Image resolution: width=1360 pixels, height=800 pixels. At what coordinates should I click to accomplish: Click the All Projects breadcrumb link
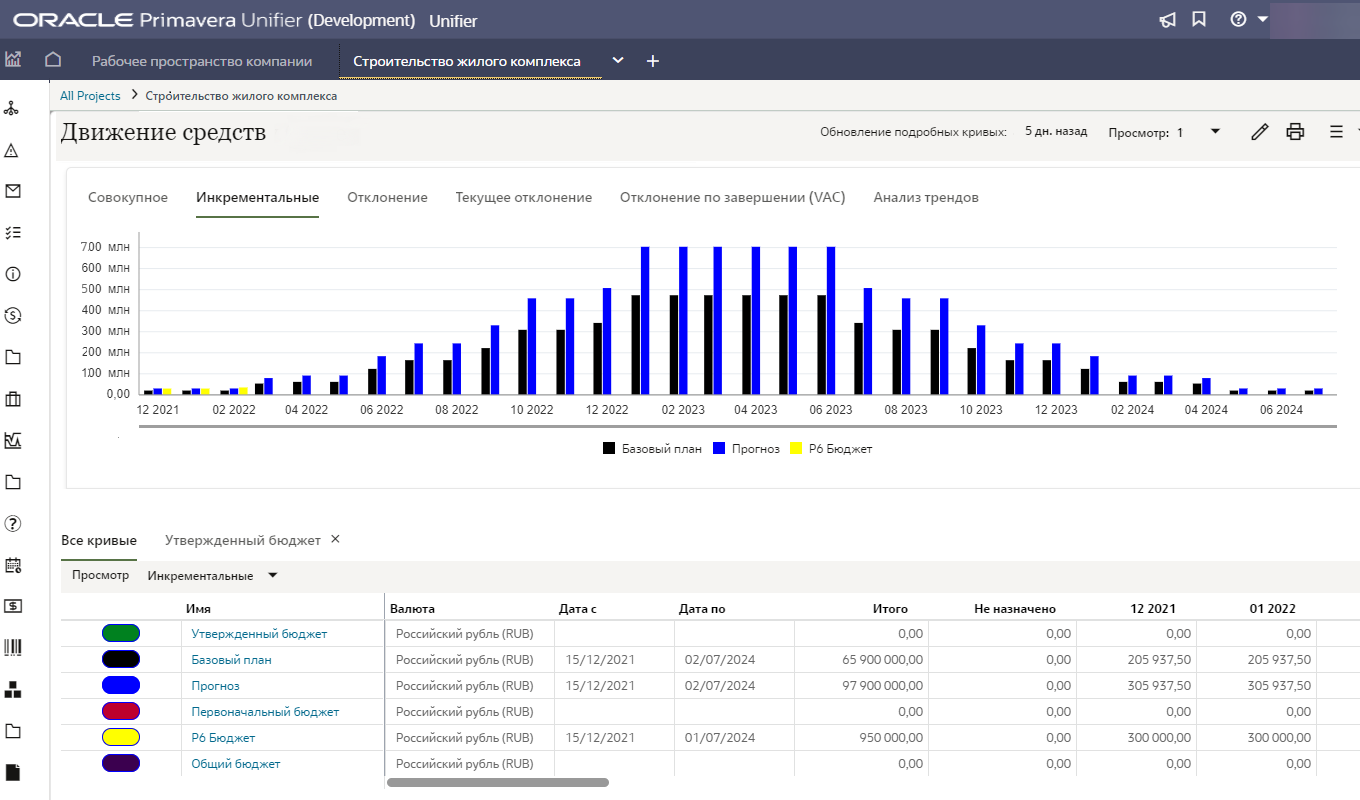tap(90, 96)
